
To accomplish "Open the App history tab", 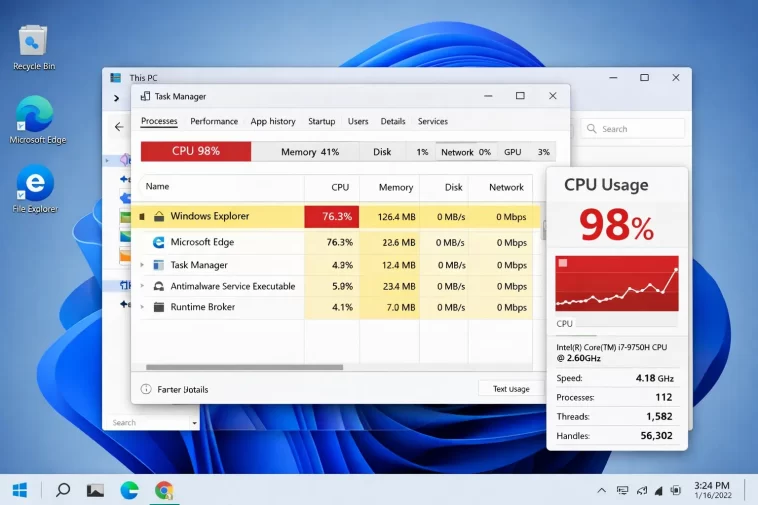I will point(273,121).
